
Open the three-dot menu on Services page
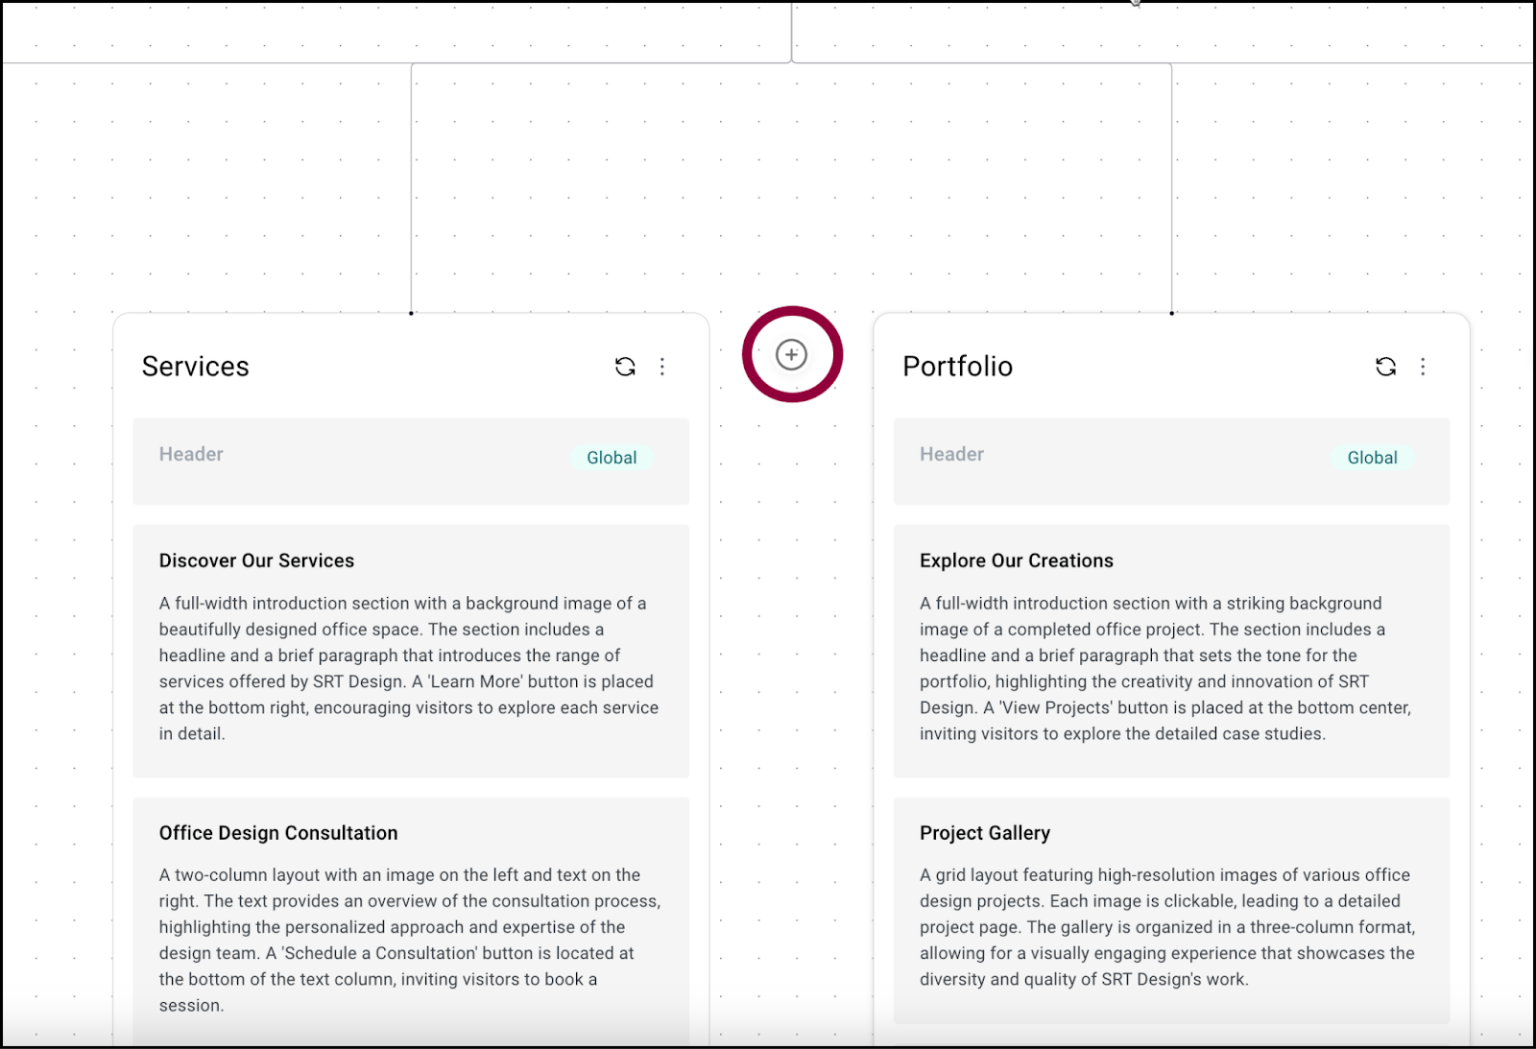pyautogui.click(x=662, y=366)
